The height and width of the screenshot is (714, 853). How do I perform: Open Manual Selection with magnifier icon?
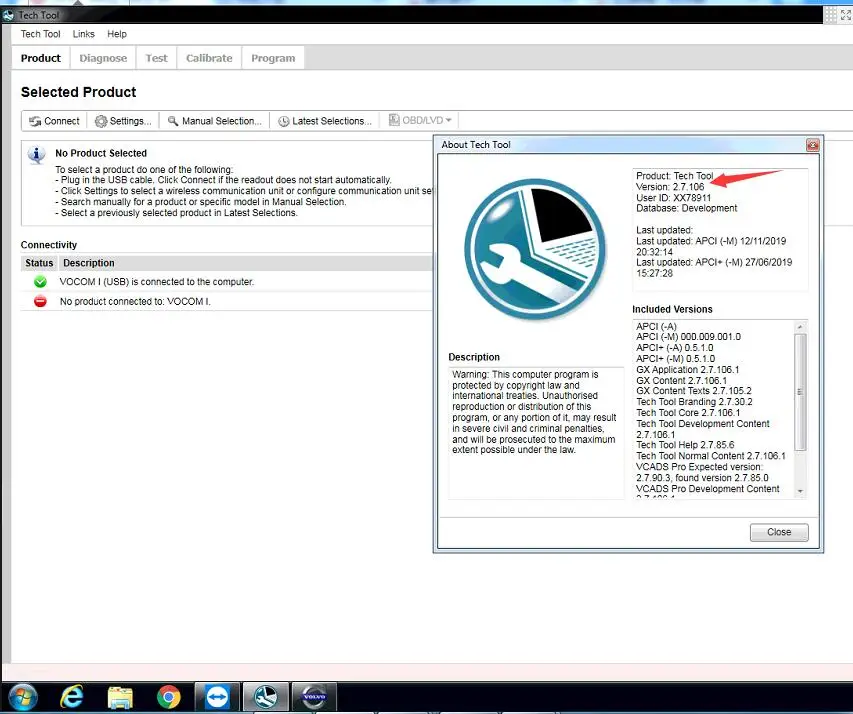pos(215,121)
